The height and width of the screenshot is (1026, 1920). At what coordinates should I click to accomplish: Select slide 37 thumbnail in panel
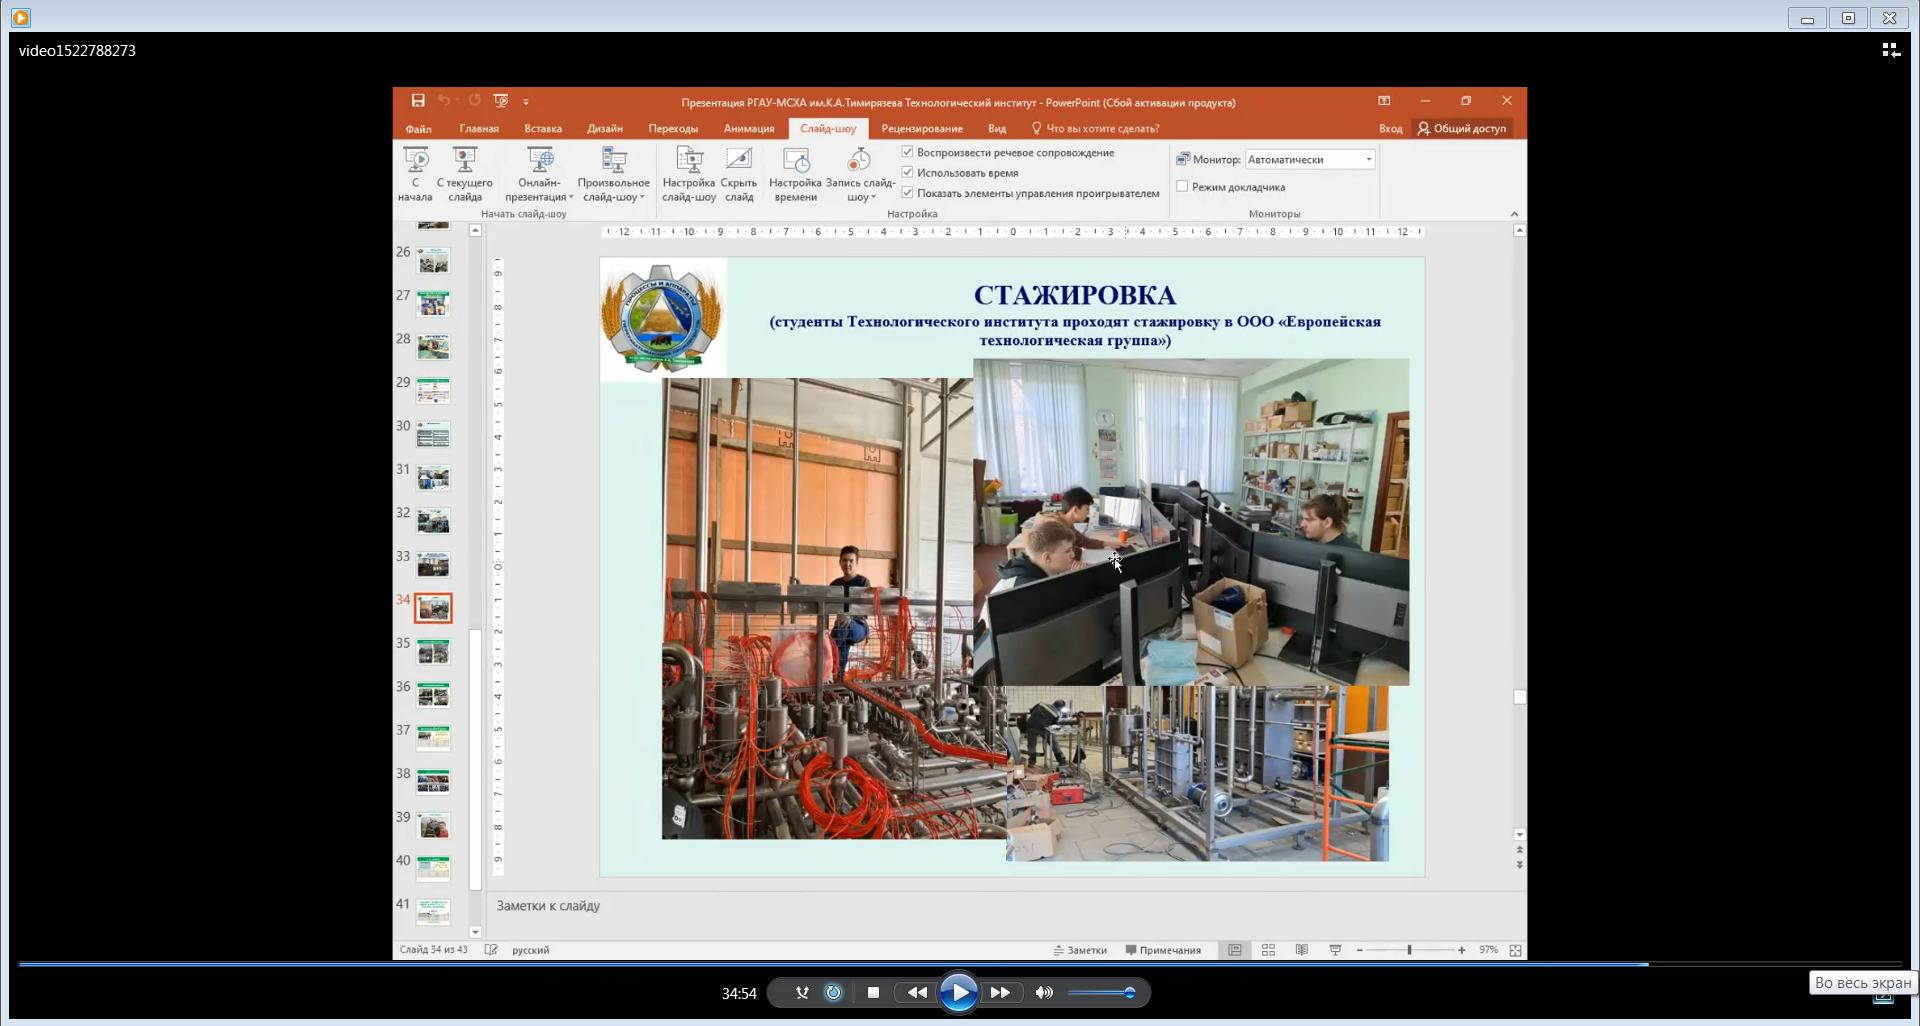click(x=433, y=738)
